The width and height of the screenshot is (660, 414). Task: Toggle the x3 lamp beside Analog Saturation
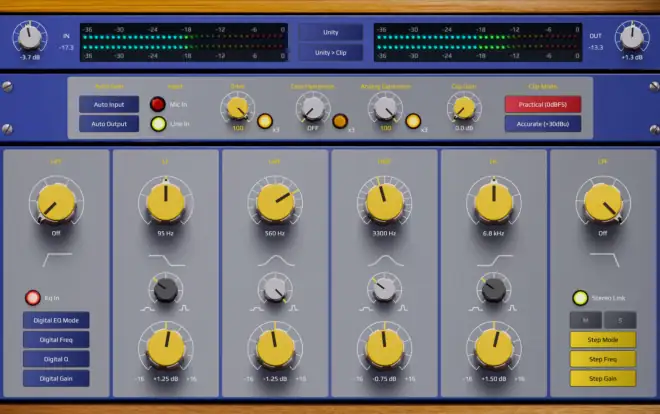(x=413, y=121)
